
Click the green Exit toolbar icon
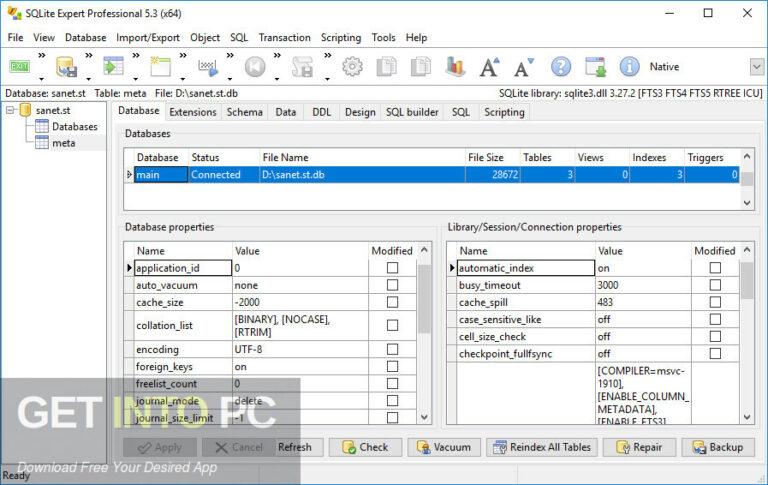coord(19,66)
